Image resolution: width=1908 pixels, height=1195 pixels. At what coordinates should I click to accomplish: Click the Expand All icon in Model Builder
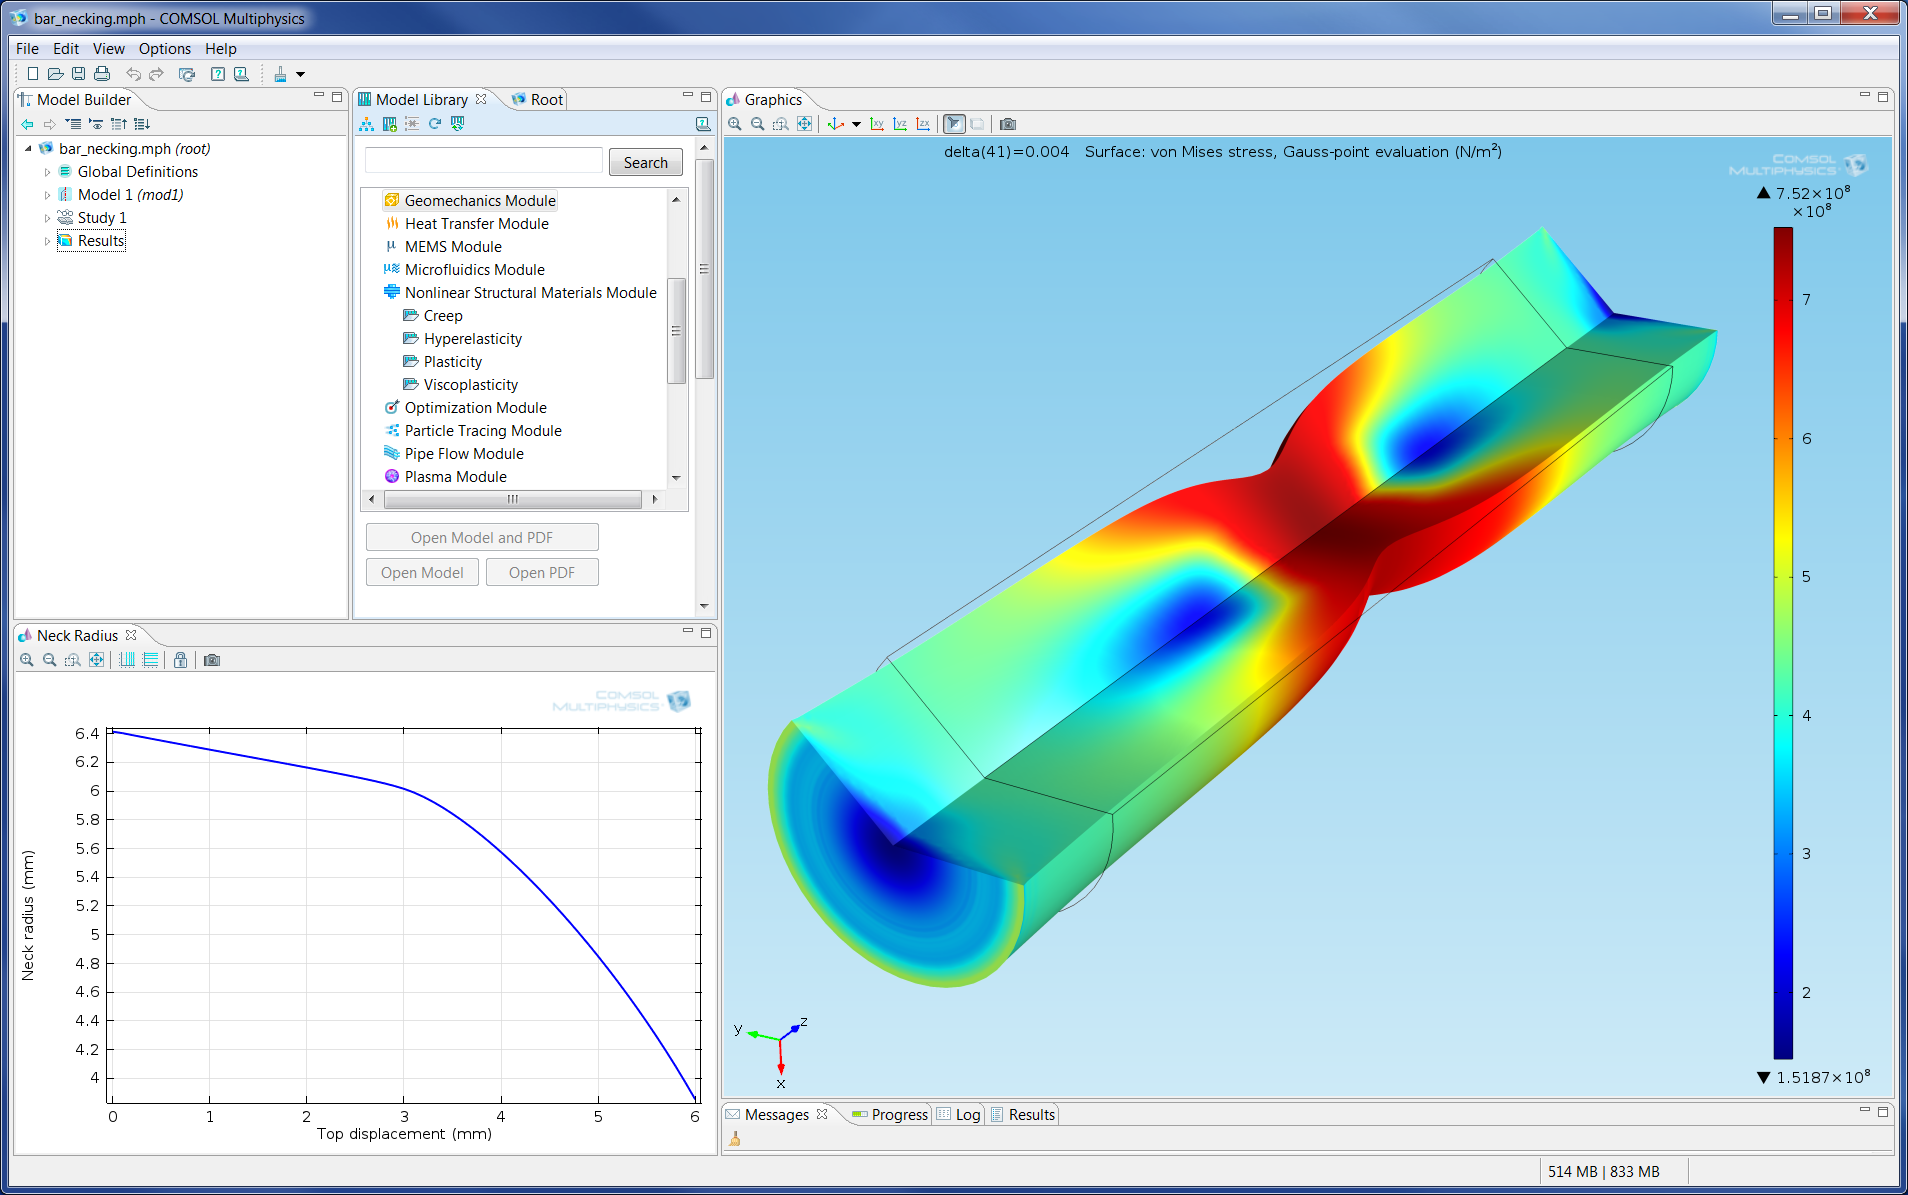(x=73, y=124)
